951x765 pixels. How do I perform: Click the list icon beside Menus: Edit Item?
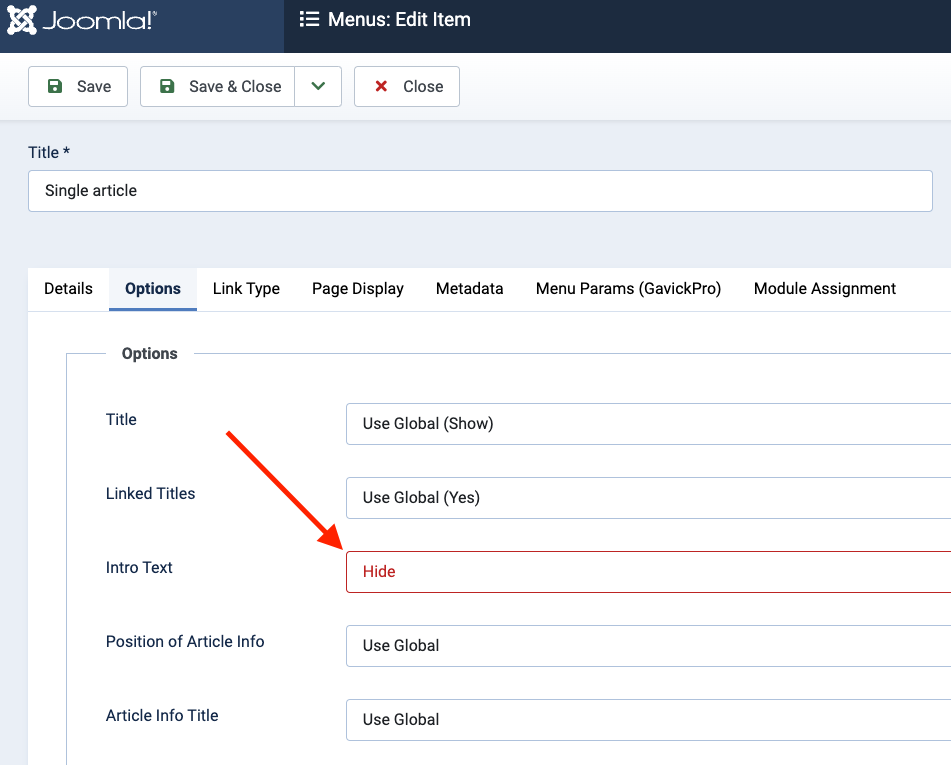tap(309, 20)
